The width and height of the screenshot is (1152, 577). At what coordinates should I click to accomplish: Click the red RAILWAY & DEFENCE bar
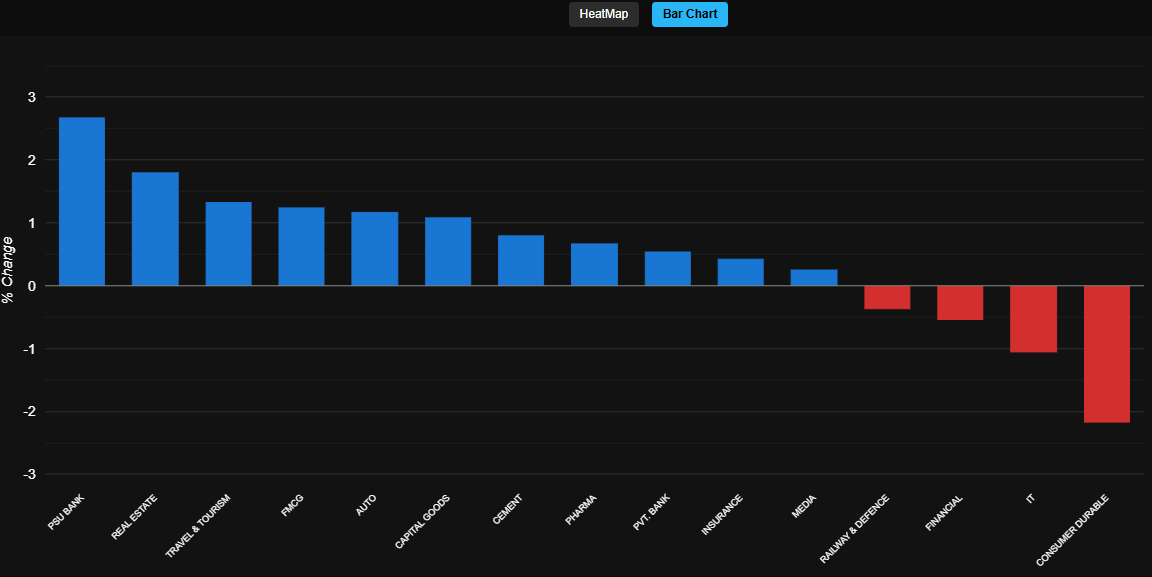click(x=887, y=297)
